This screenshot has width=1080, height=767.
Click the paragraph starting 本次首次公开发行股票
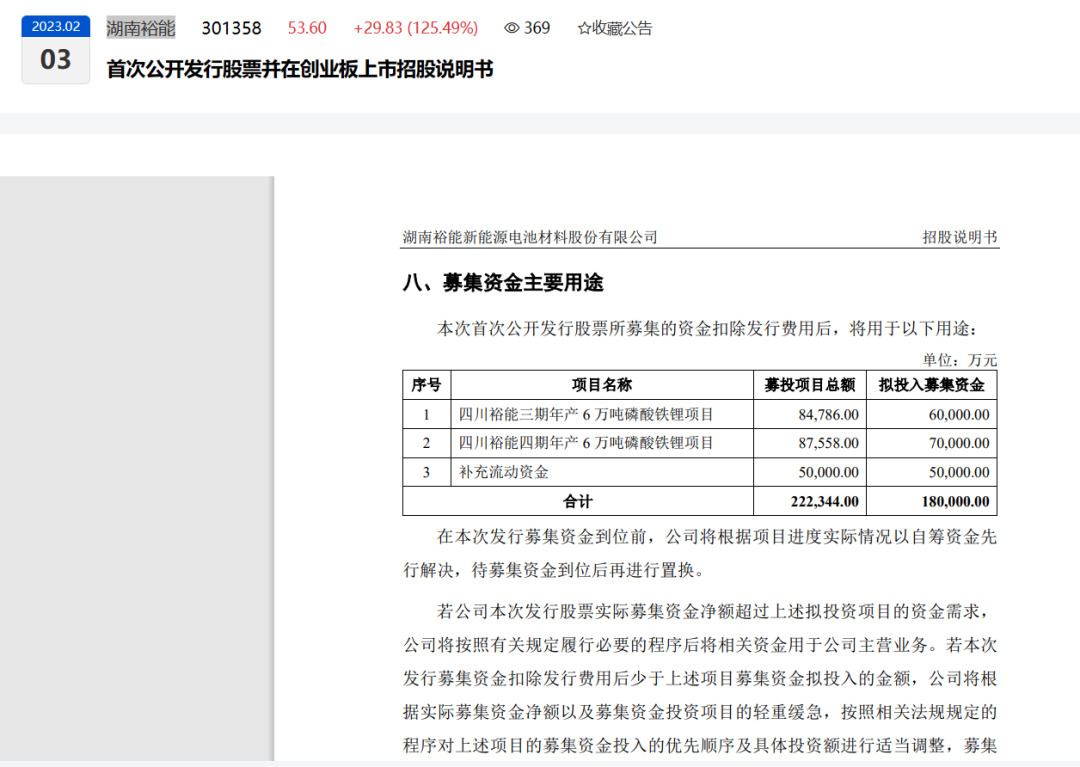(x=707, y=328)
